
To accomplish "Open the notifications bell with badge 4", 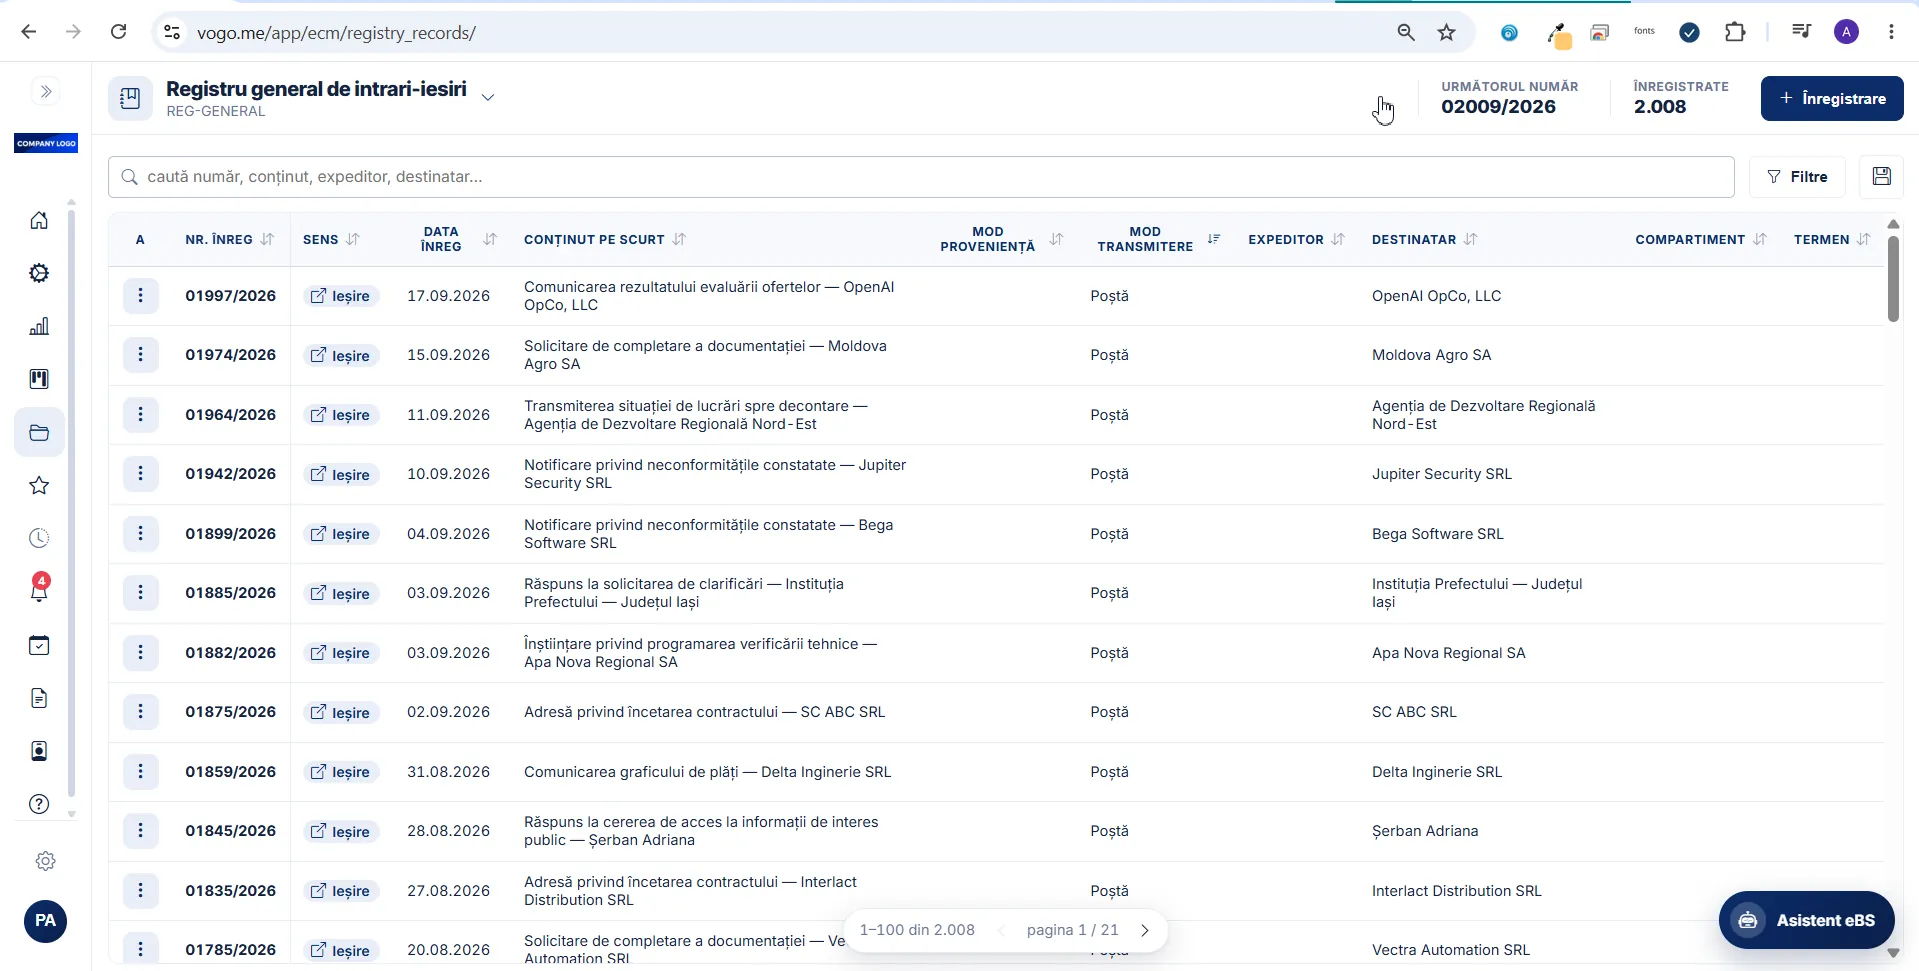I will click(39, 590).
